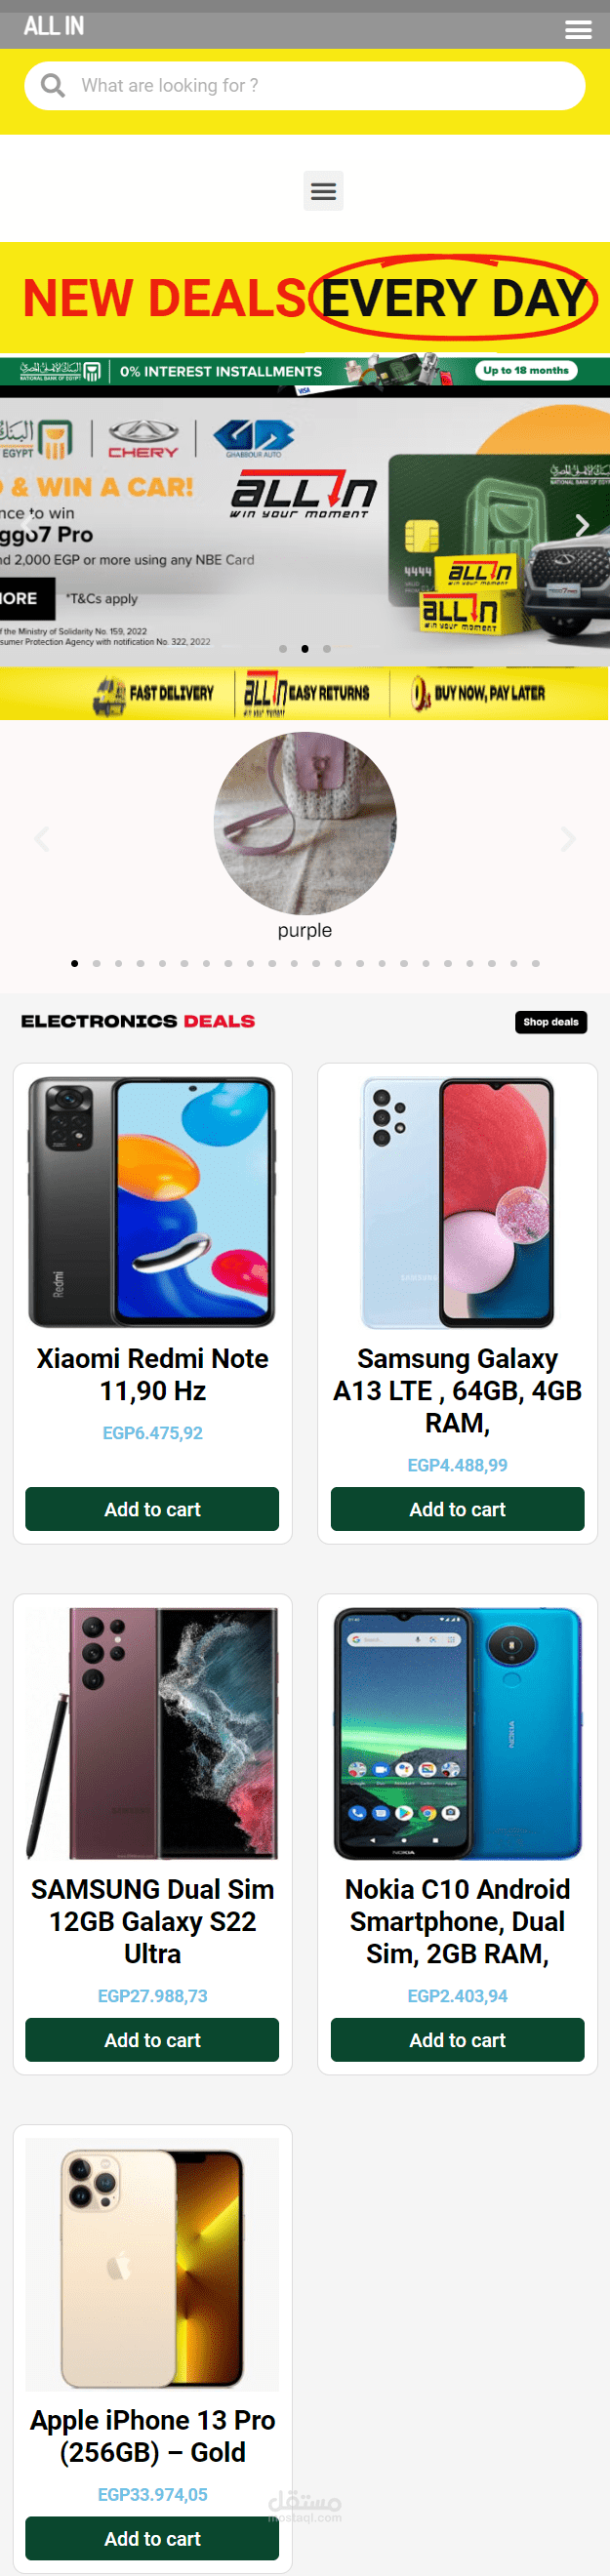Show previous category with left chevron
The height and width of the screenshot is (2576, 610).
42,839
